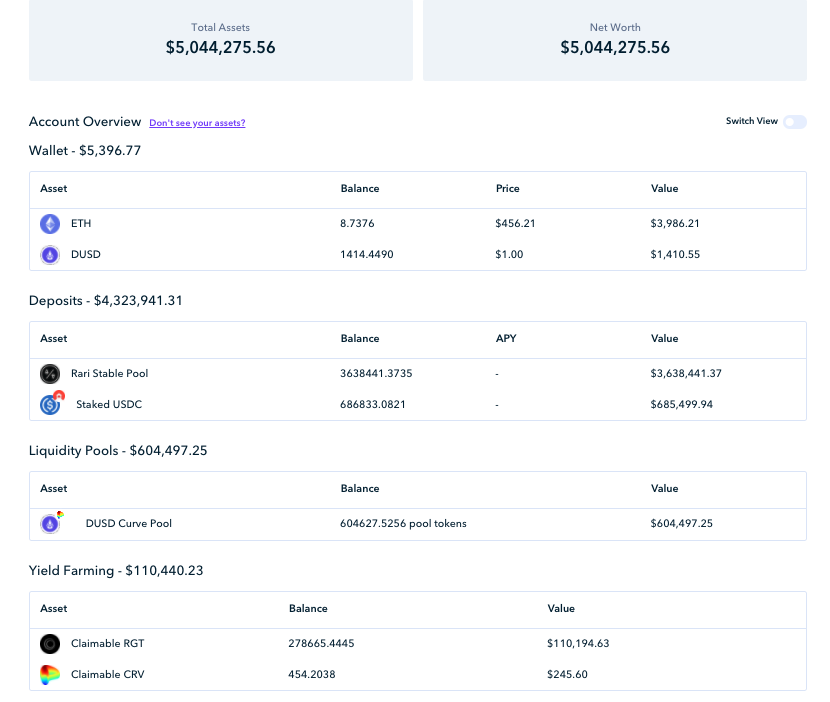Click the balance 3638441.3735
Image resolution: width=830 pixels, height=702 pixels.
coord(376,373)
